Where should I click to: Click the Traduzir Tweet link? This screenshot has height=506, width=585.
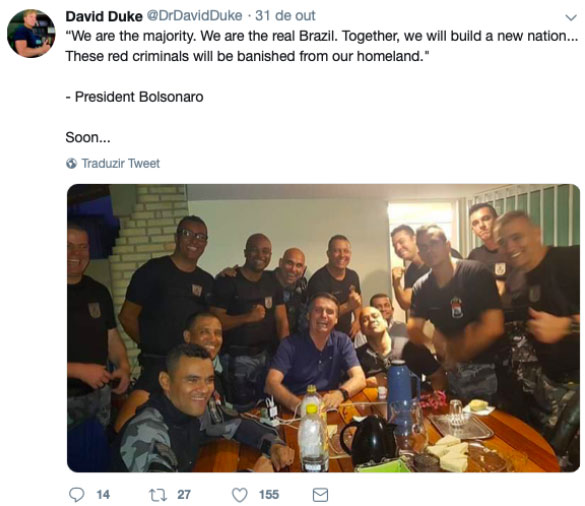tap(121, 163)
